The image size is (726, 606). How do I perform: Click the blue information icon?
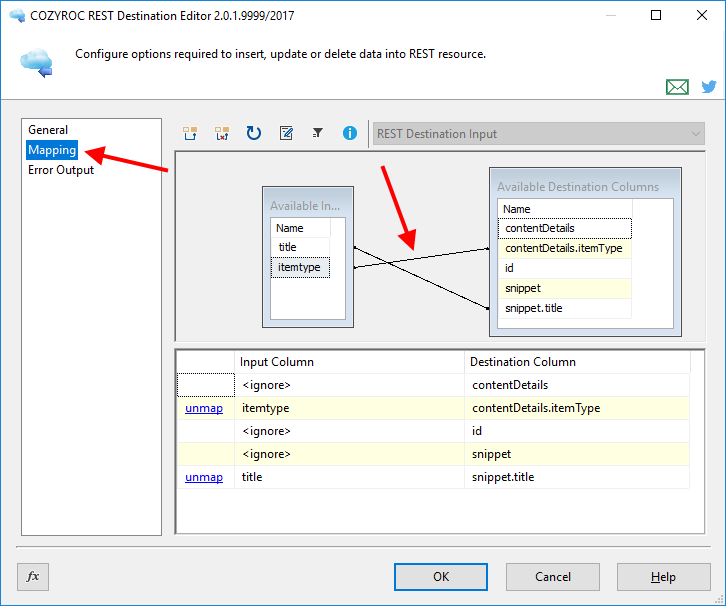[350, 133]
